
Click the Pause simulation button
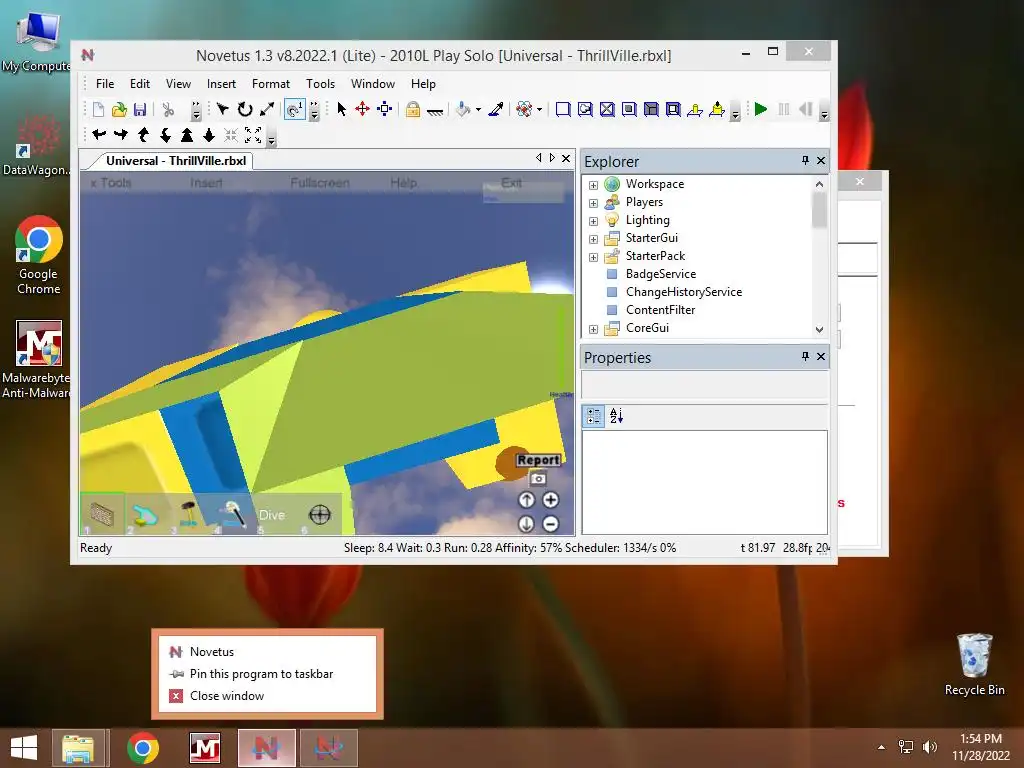tap(784, 109)
